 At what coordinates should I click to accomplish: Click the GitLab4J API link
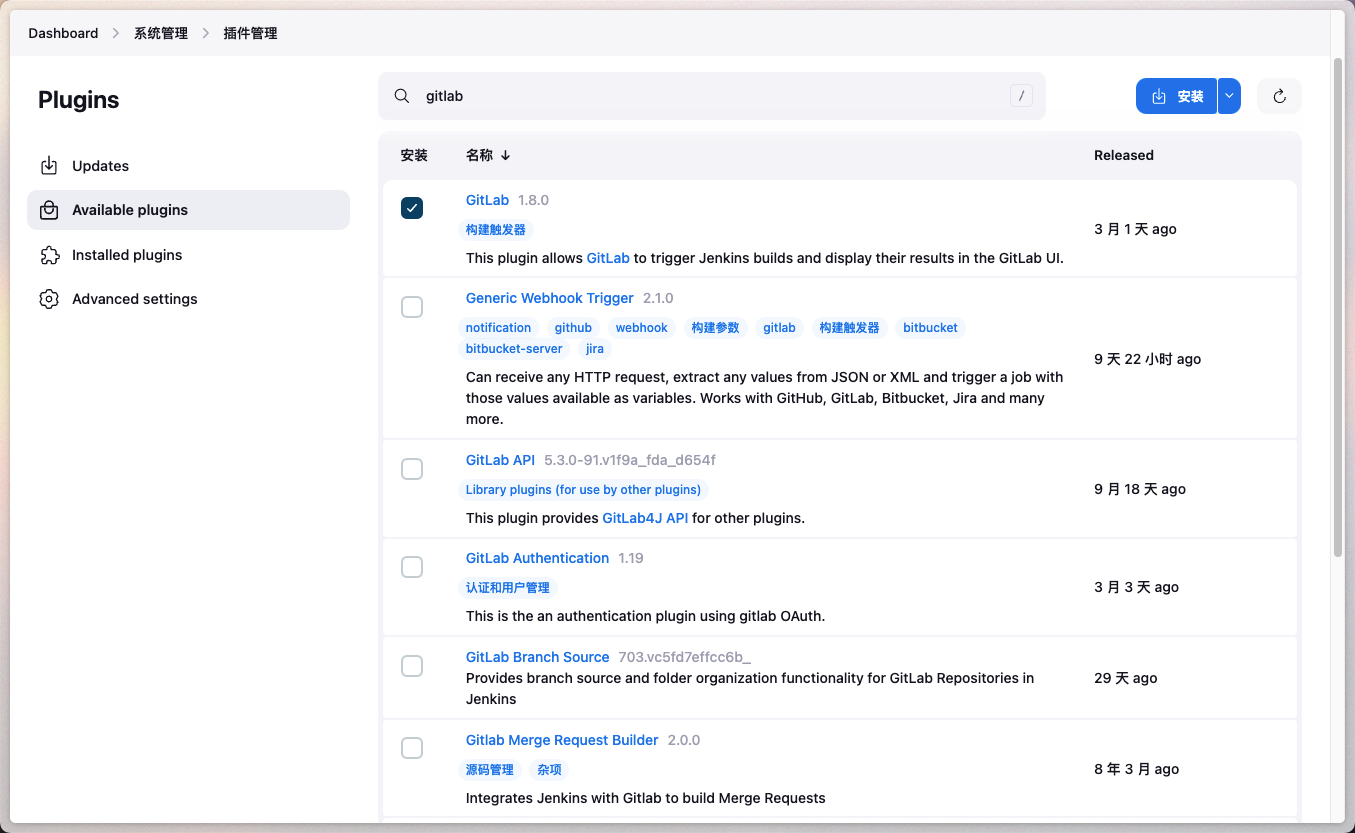click(x=645, y=518)
